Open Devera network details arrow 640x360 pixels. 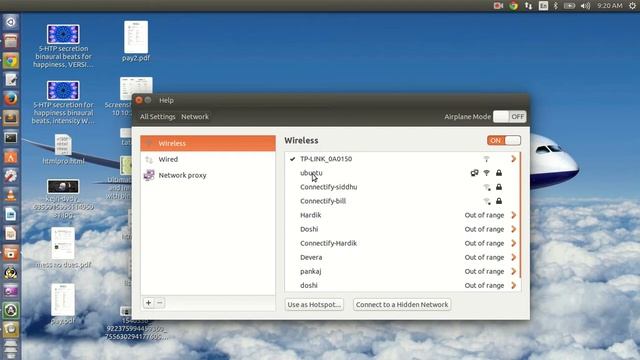(513, 257)
